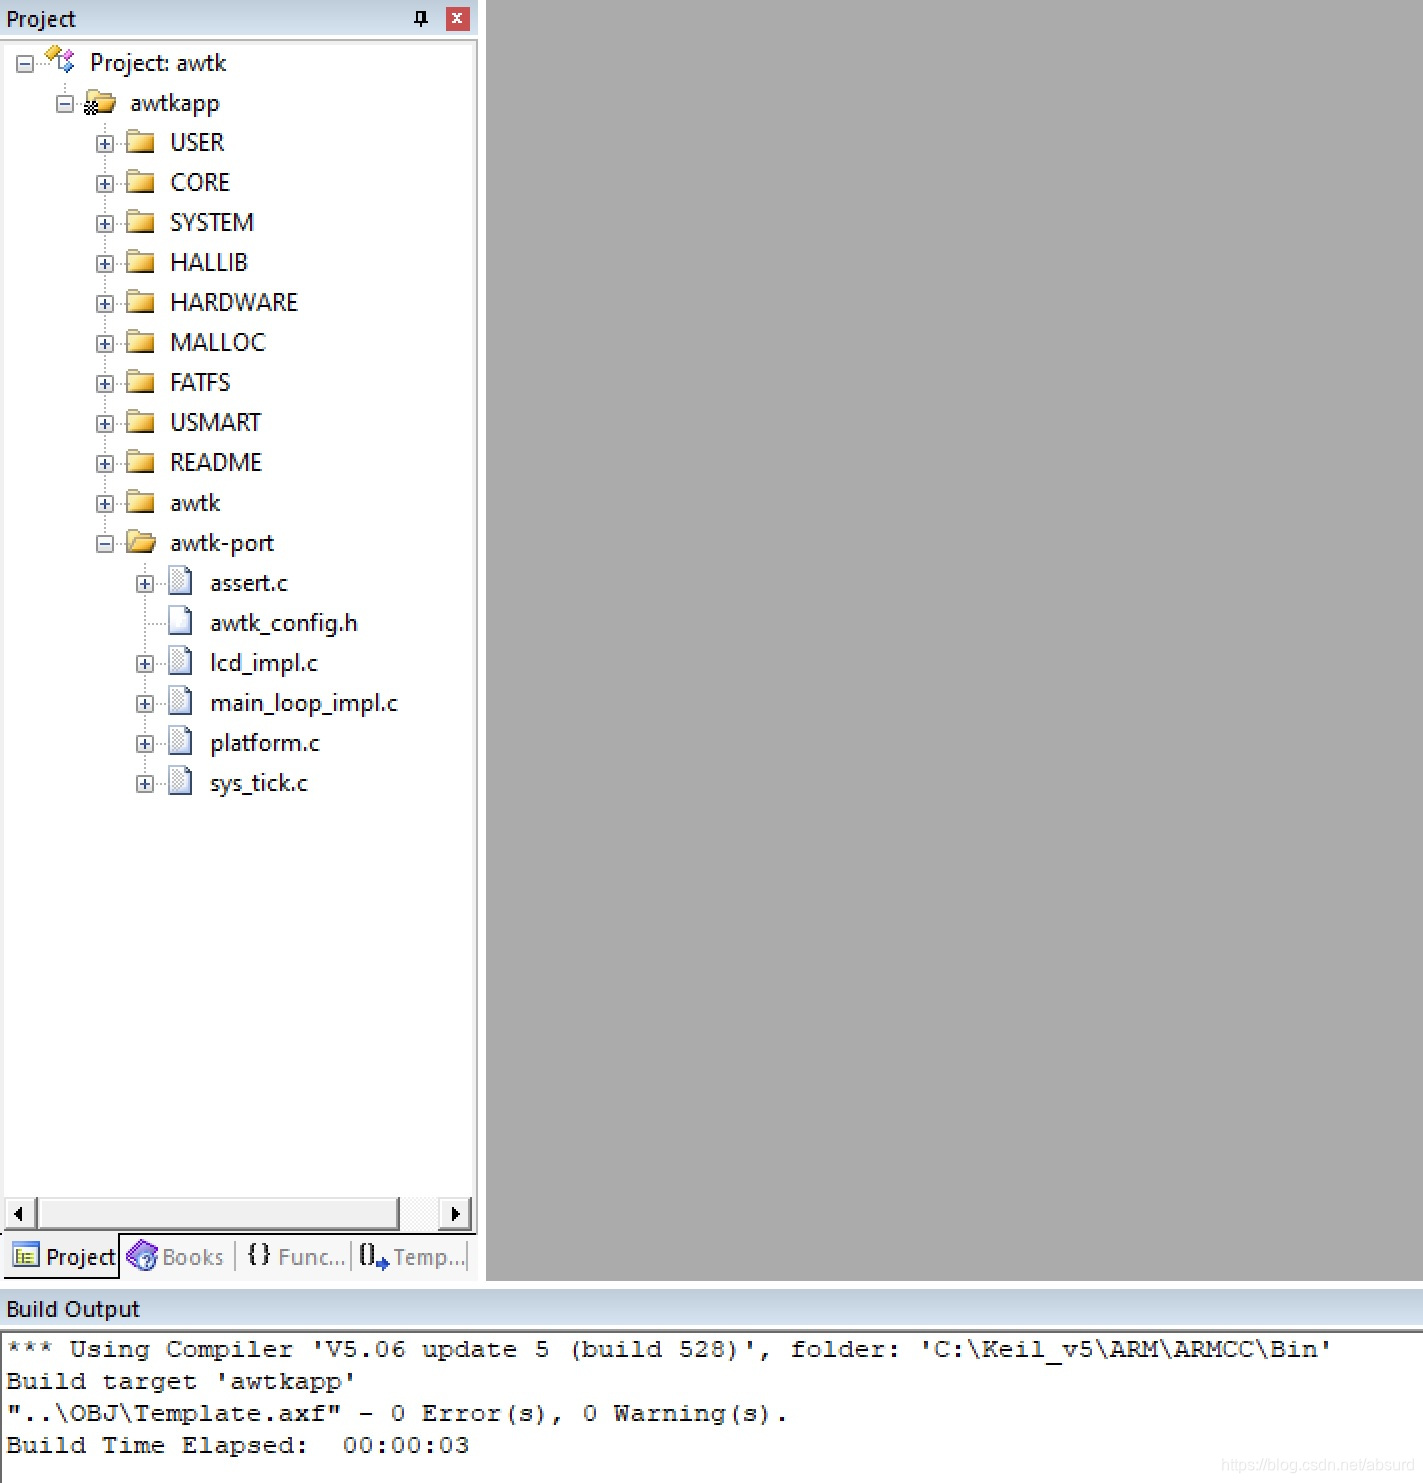1423x1483 pixels.
Task: Switch to the Functions tab
Action: click(295, 1256)
